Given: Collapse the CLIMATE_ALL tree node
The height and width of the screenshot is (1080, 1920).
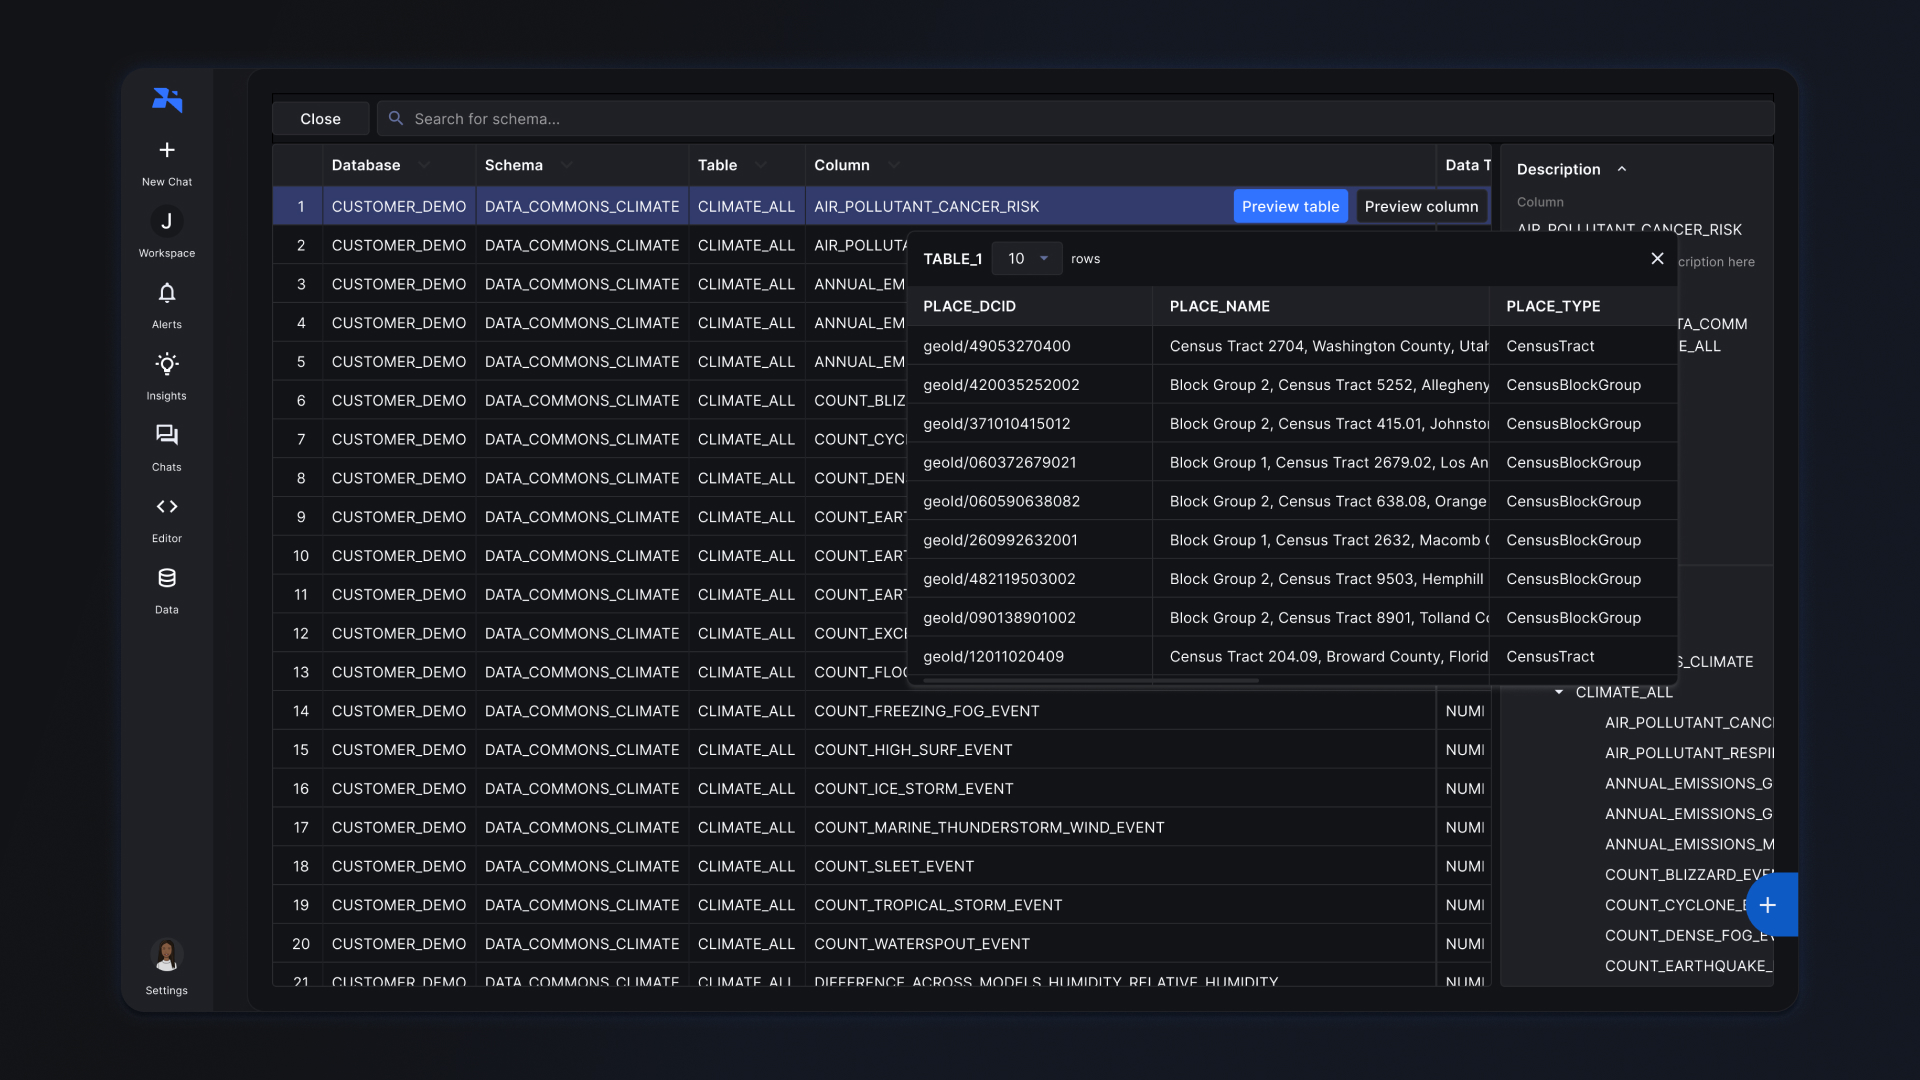Looking at the screenshot, I should point(1559,692).
